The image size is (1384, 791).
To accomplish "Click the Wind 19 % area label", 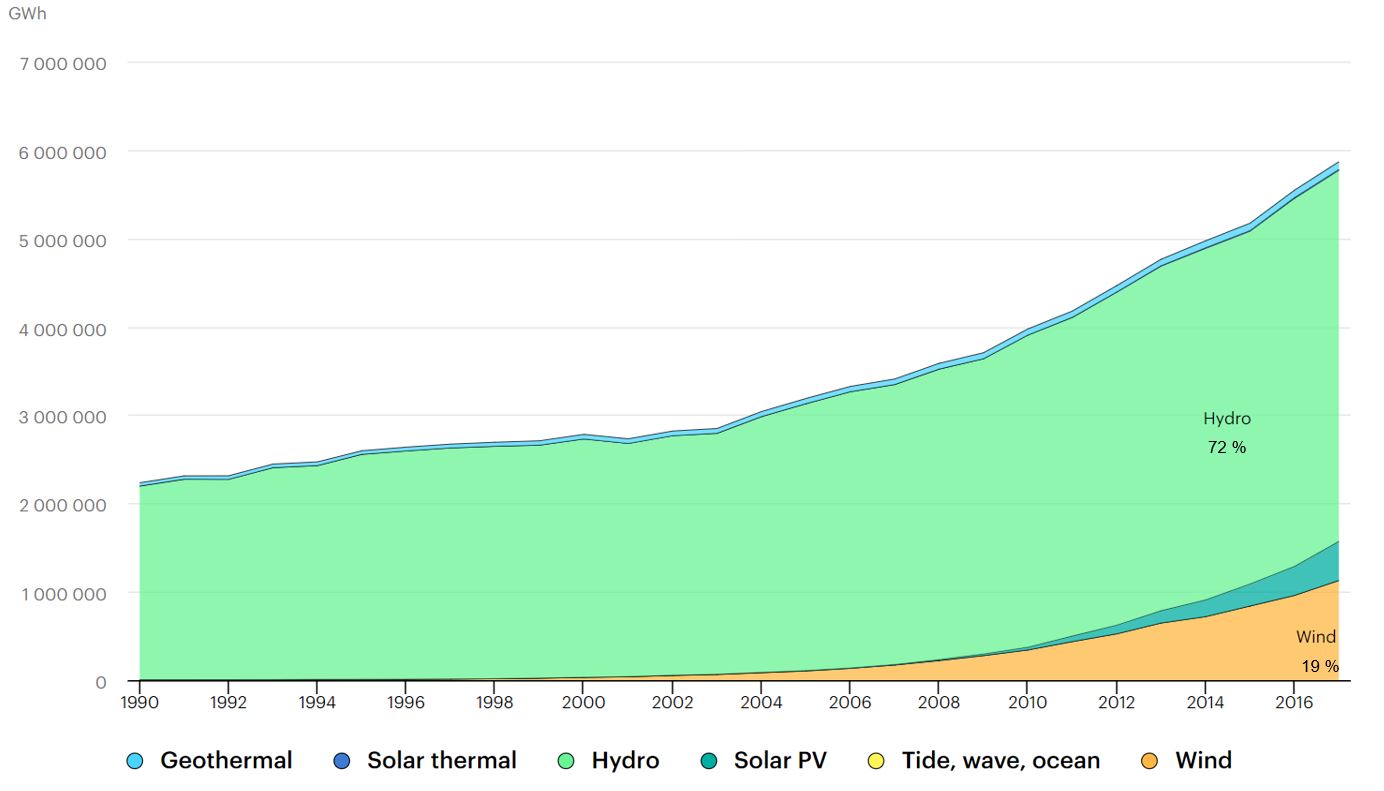I will click(1317, 651).
